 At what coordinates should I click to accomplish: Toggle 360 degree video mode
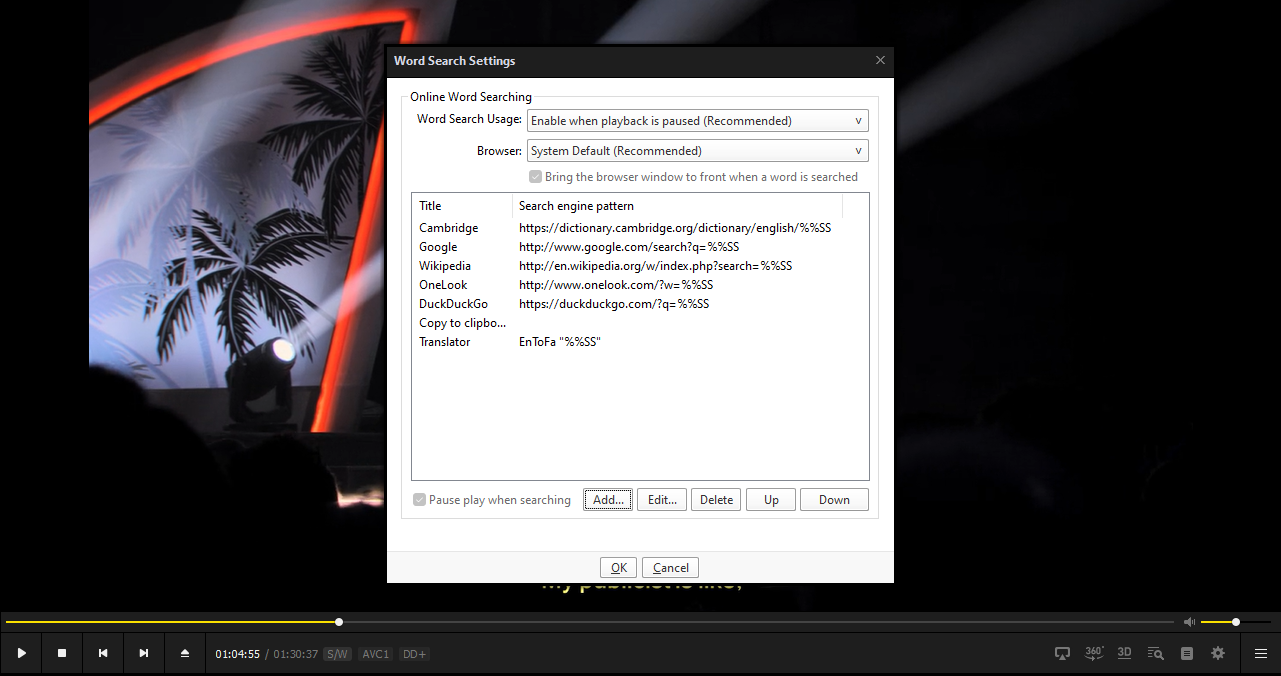pos(1094,653)
